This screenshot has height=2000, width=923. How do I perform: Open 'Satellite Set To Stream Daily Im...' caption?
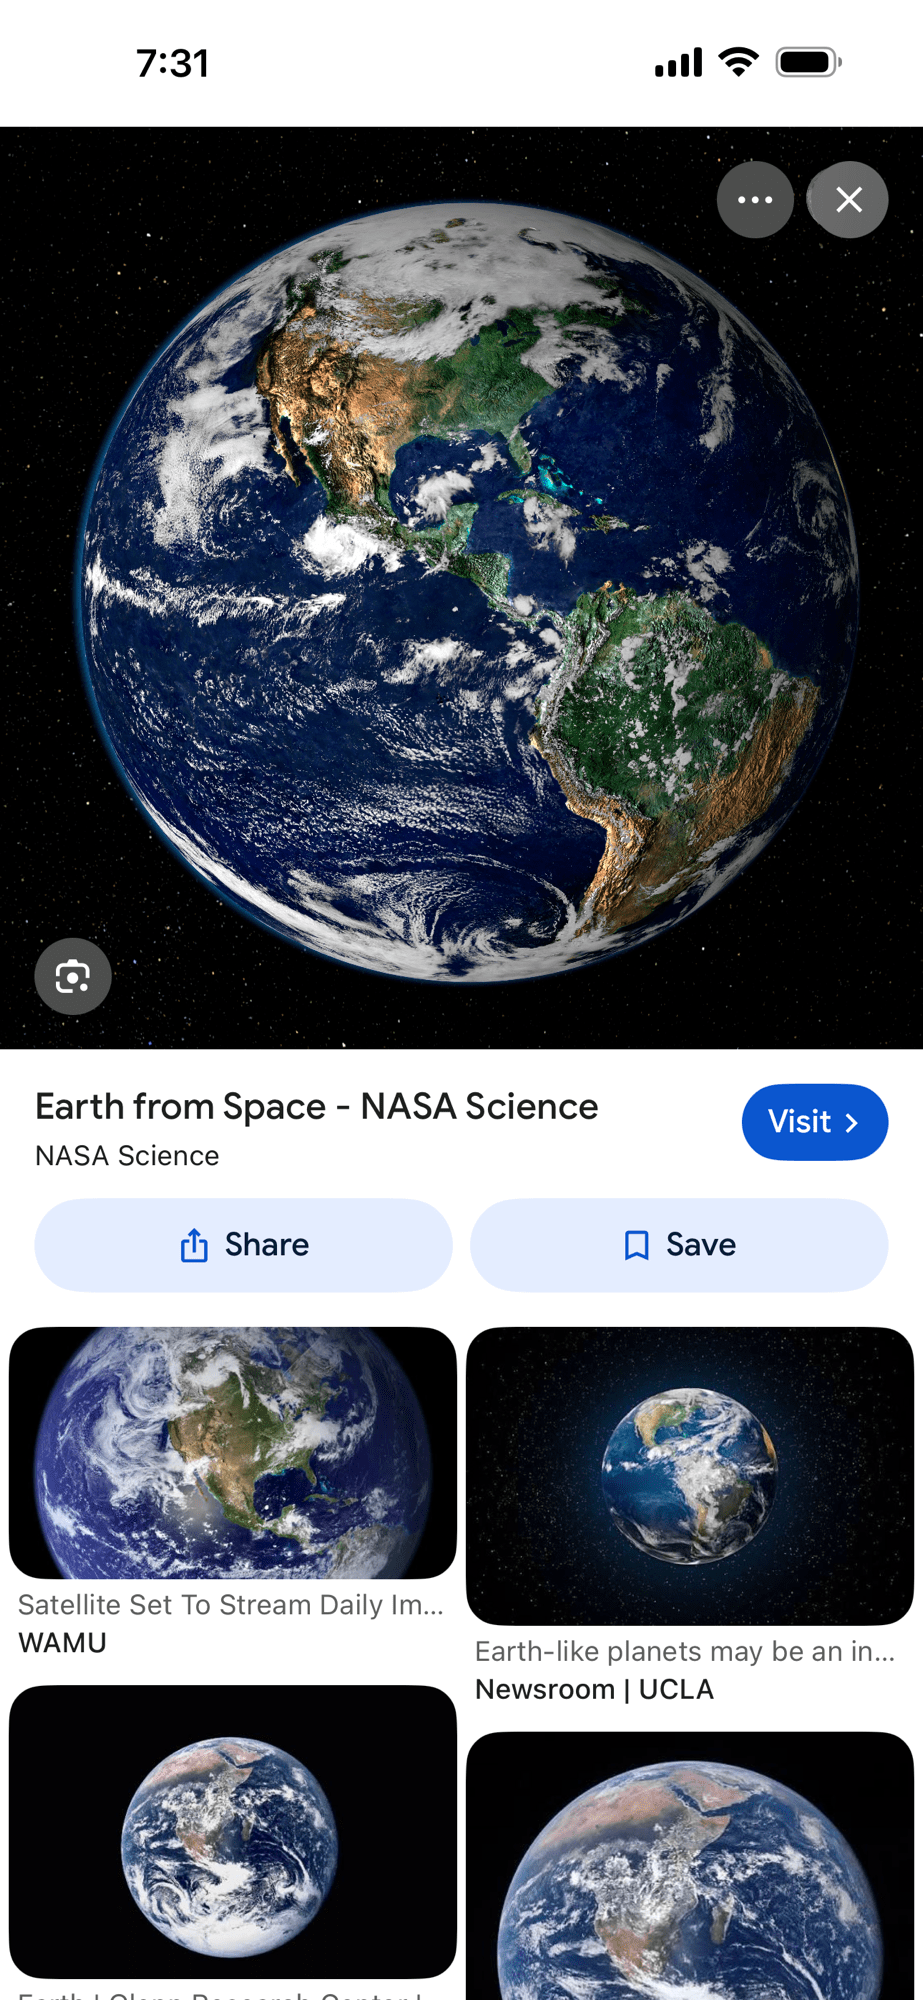(x=231, y=1605)
